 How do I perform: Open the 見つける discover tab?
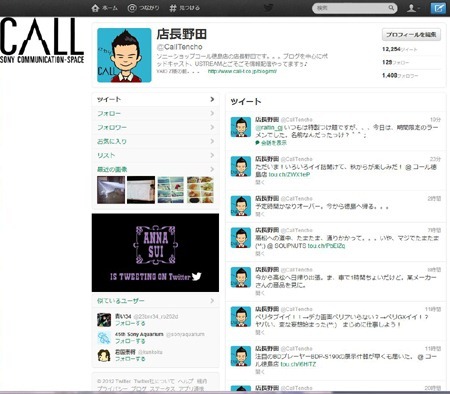[185, 8]
